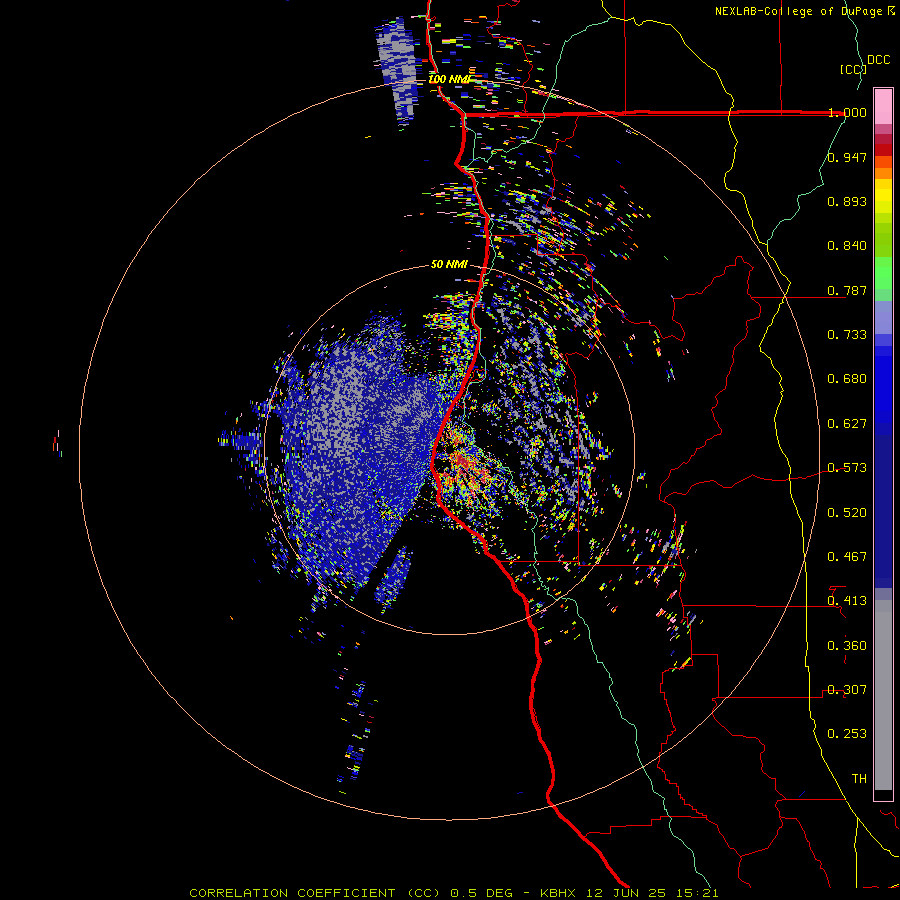Click the 0.467 scale value
This screenshot has height=900, width=900.
(847, 557)
